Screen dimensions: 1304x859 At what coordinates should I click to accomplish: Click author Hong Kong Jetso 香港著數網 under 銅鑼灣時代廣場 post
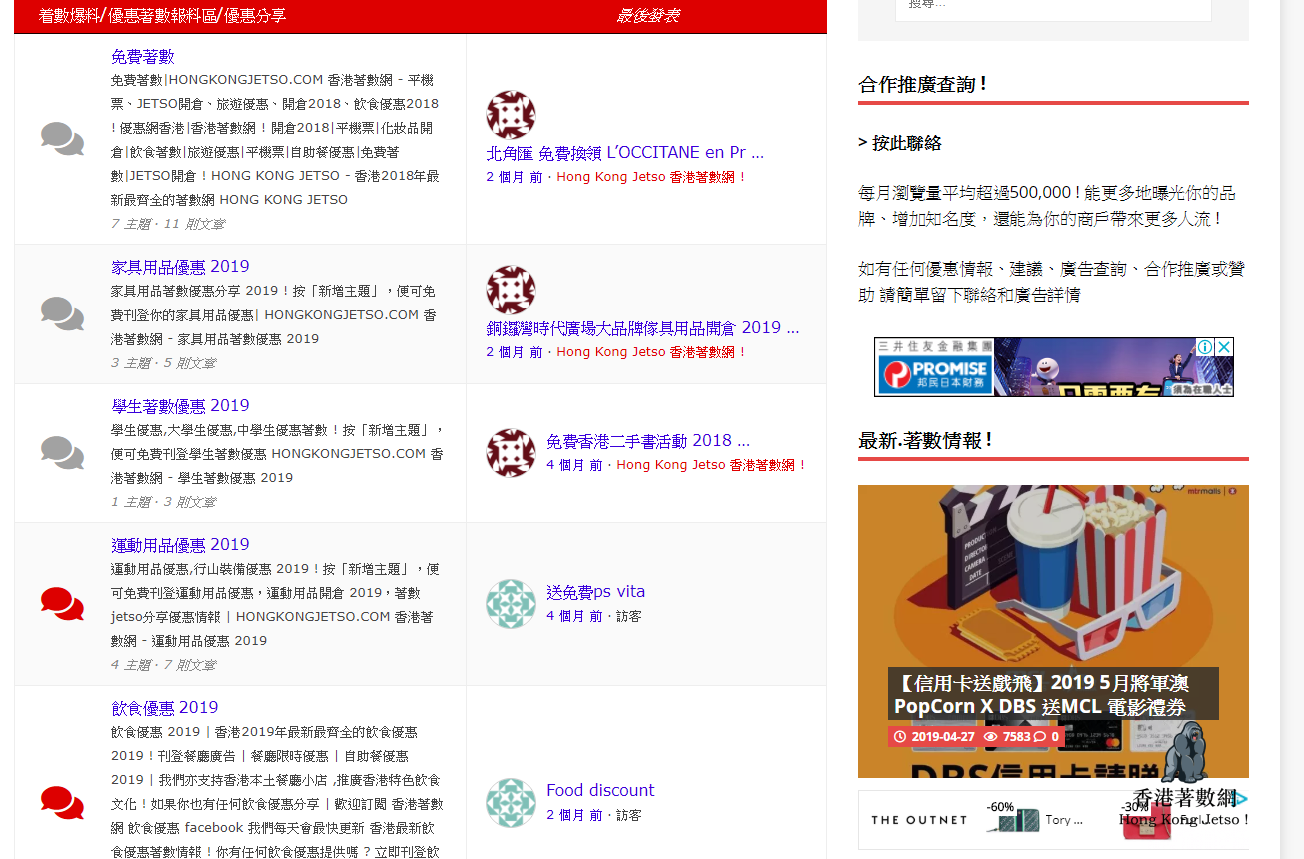tap(651, 352)
